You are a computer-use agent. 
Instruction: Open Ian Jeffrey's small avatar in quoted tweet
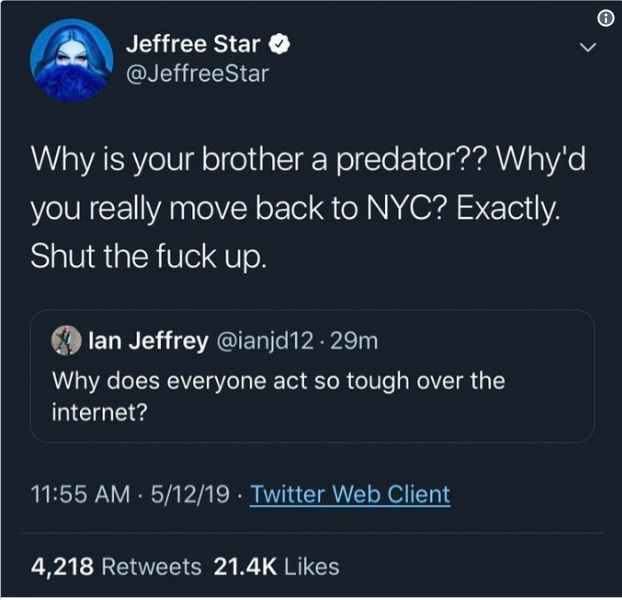click(67, 341)
